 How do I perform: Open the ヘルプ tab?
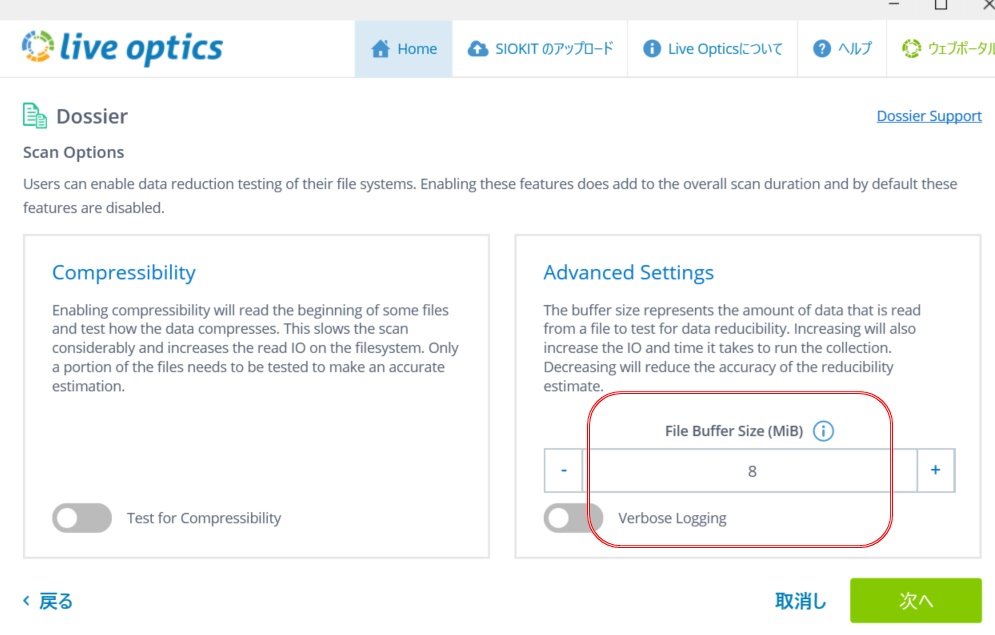pyautogui.click(x=842, y=49)
